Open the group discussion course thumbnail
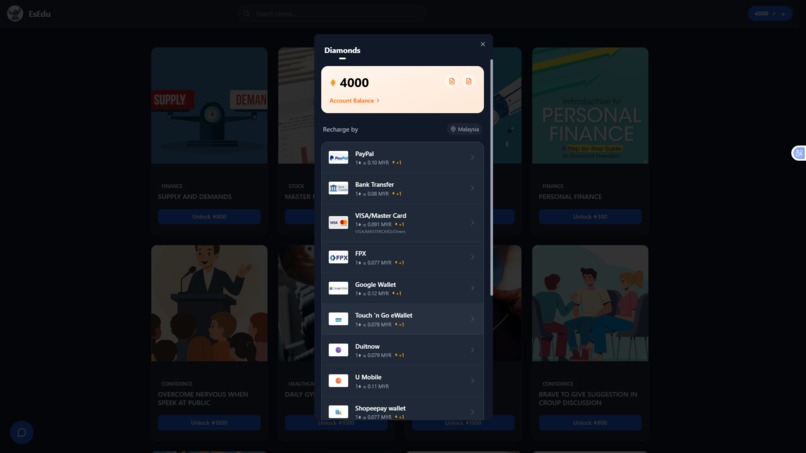The width and height of the screenshot is (806, 453). (590, 303)
